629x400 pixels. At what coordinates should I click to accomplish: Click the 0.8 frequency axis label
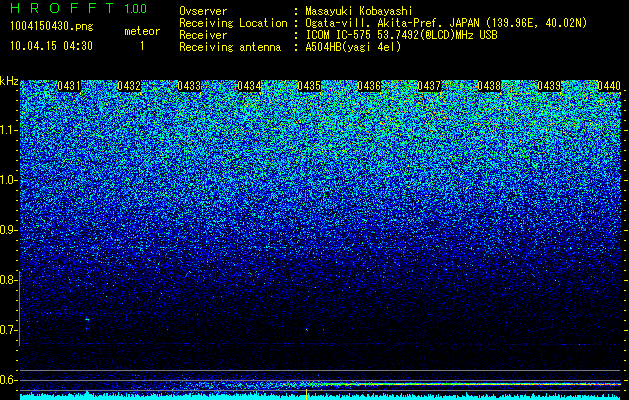pos(8,280)
